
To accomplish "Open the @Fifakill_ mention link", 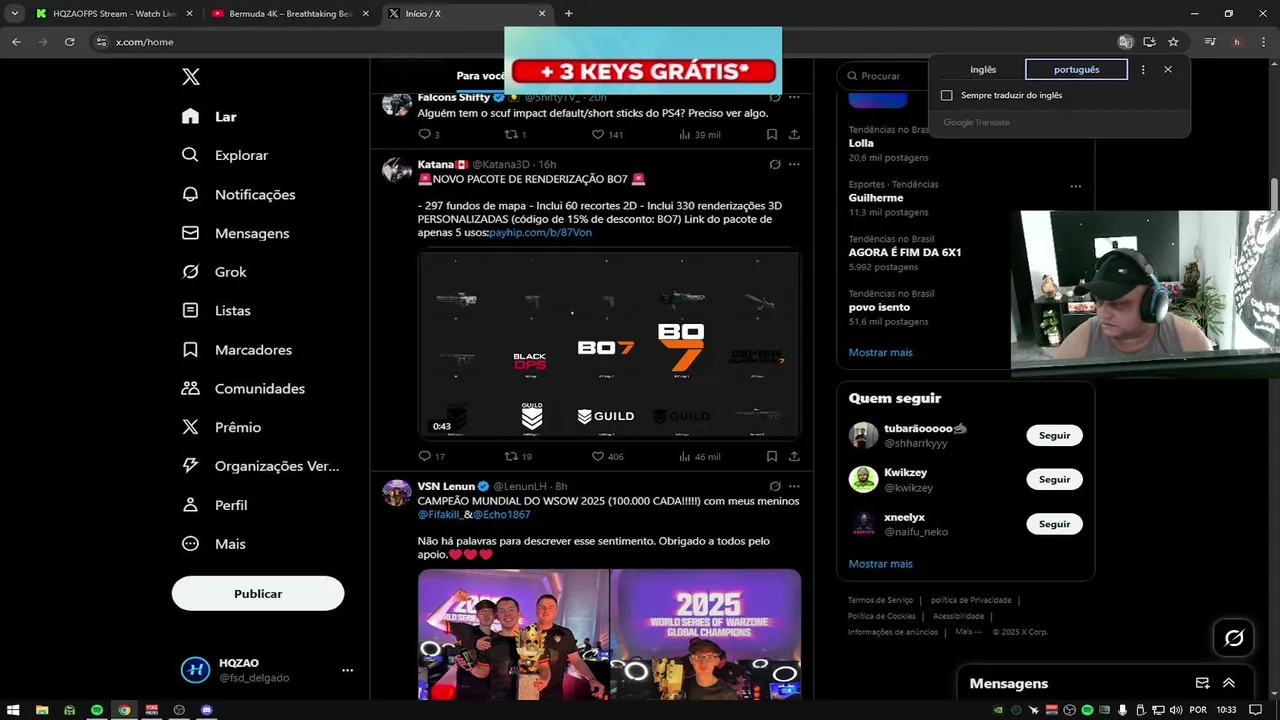I will click(439, 514).
